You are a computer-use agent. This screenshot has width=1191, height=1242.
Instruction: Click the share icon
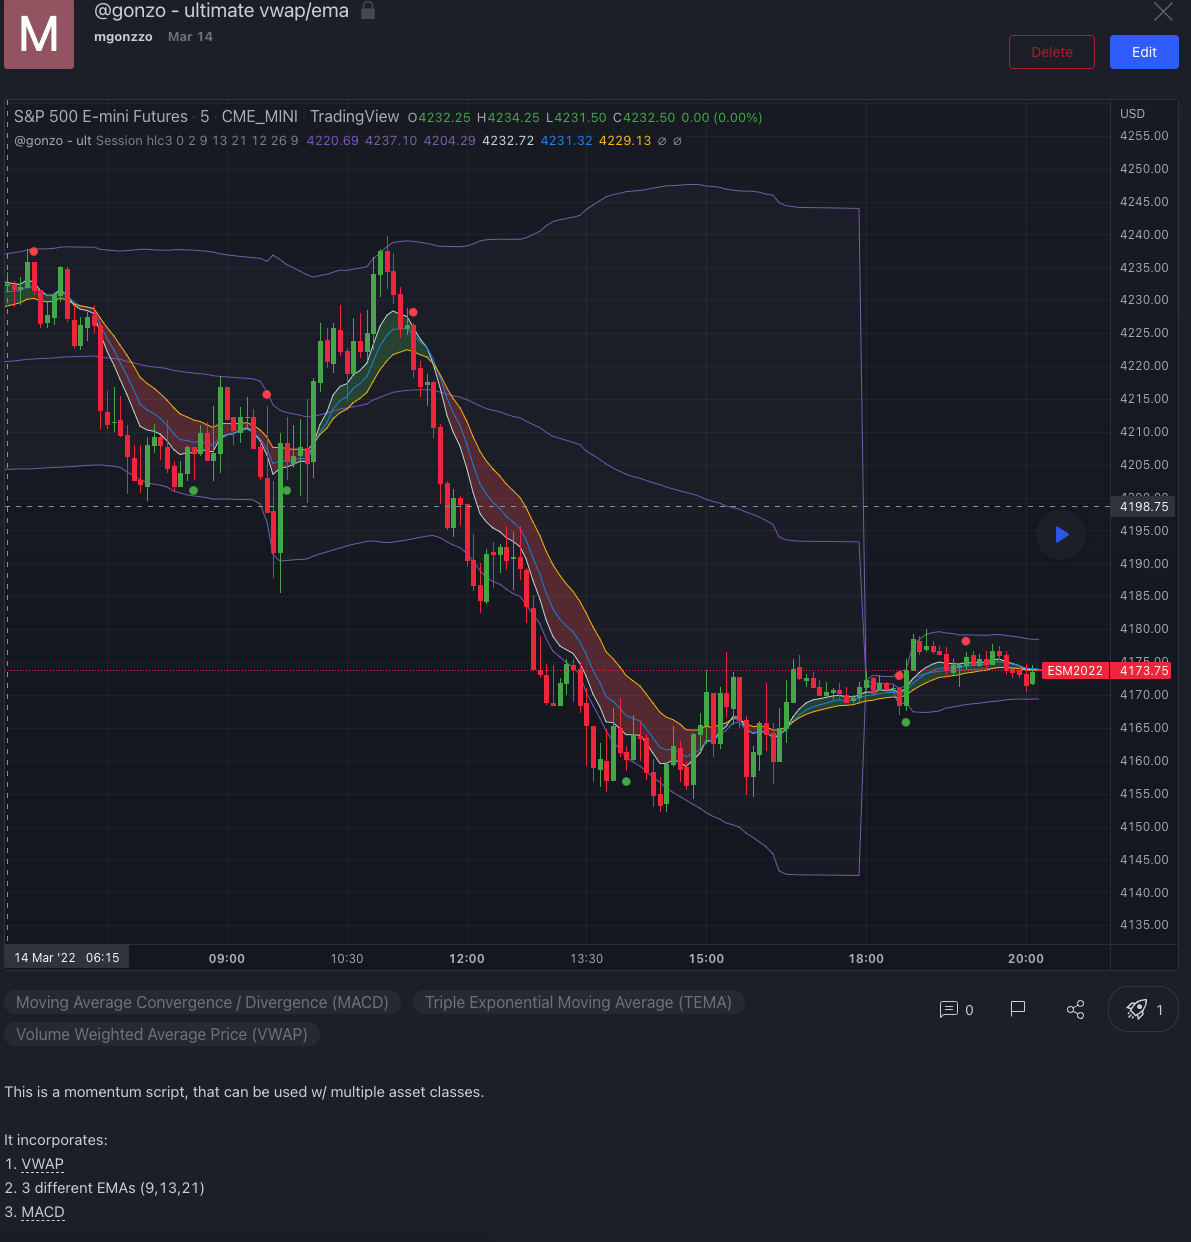click(x=1076, y=1009)
